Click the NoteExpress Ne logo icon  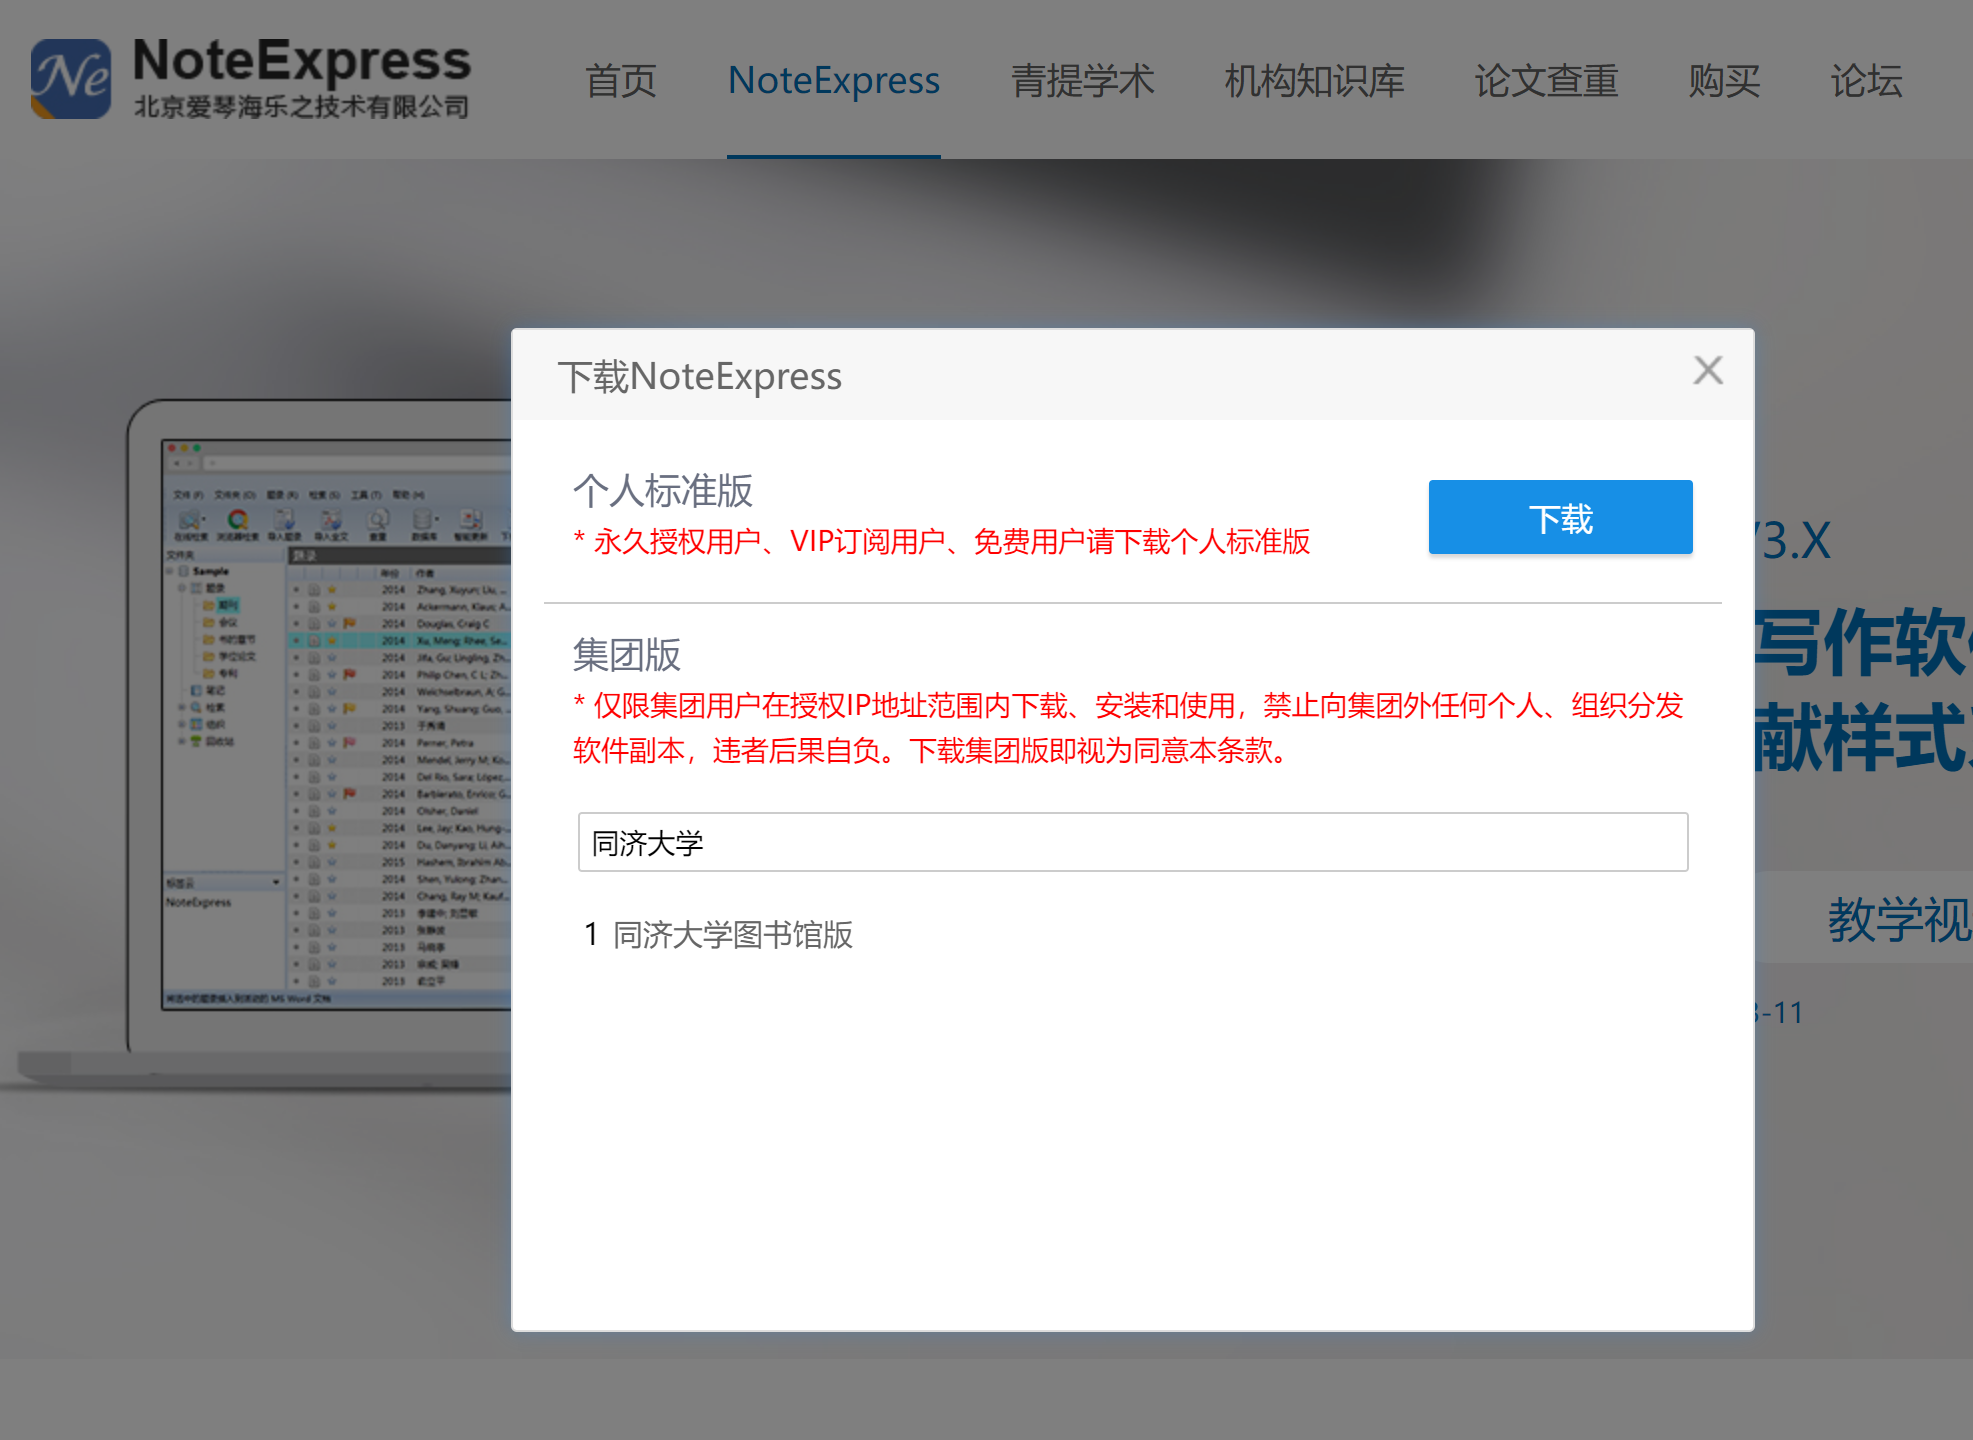click(x=70, y=78)
